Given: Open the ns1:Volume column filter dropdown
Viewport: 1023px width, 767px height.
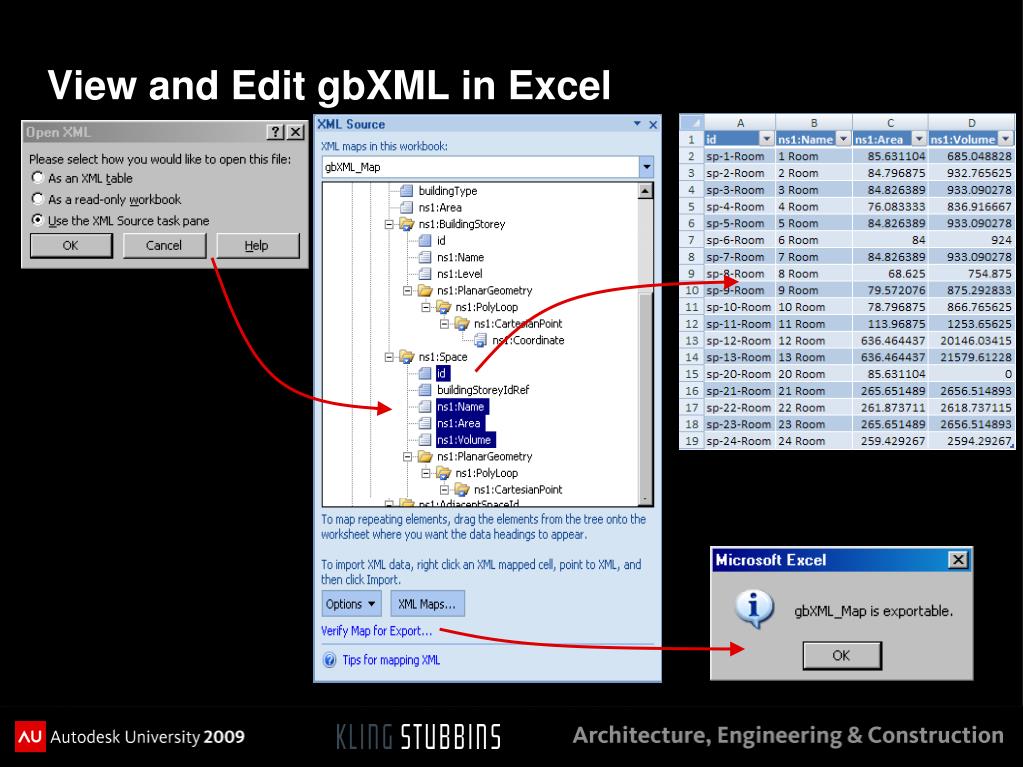Looking at the screenshot, I should (x=1005, y=139).
